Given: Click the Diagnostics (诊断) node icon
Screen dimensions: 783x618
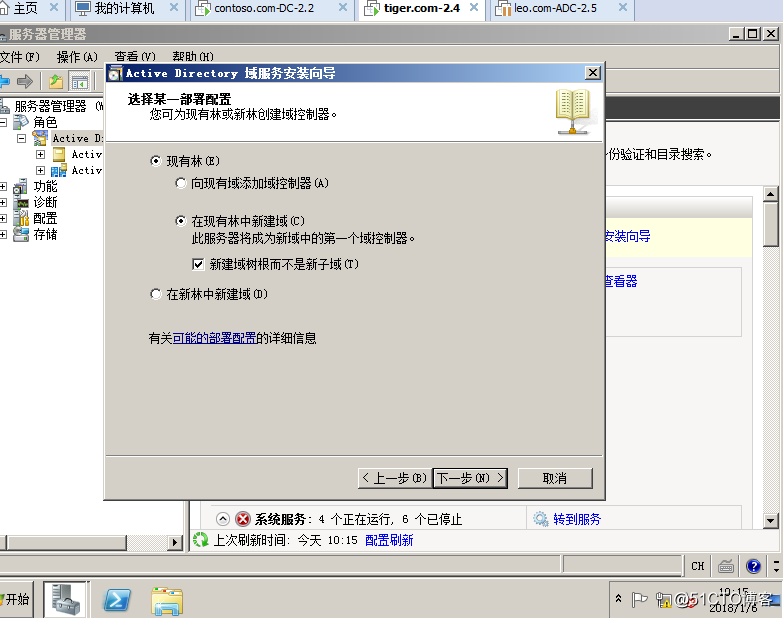Looking at the screenshot, I should [x=21, y=202].
